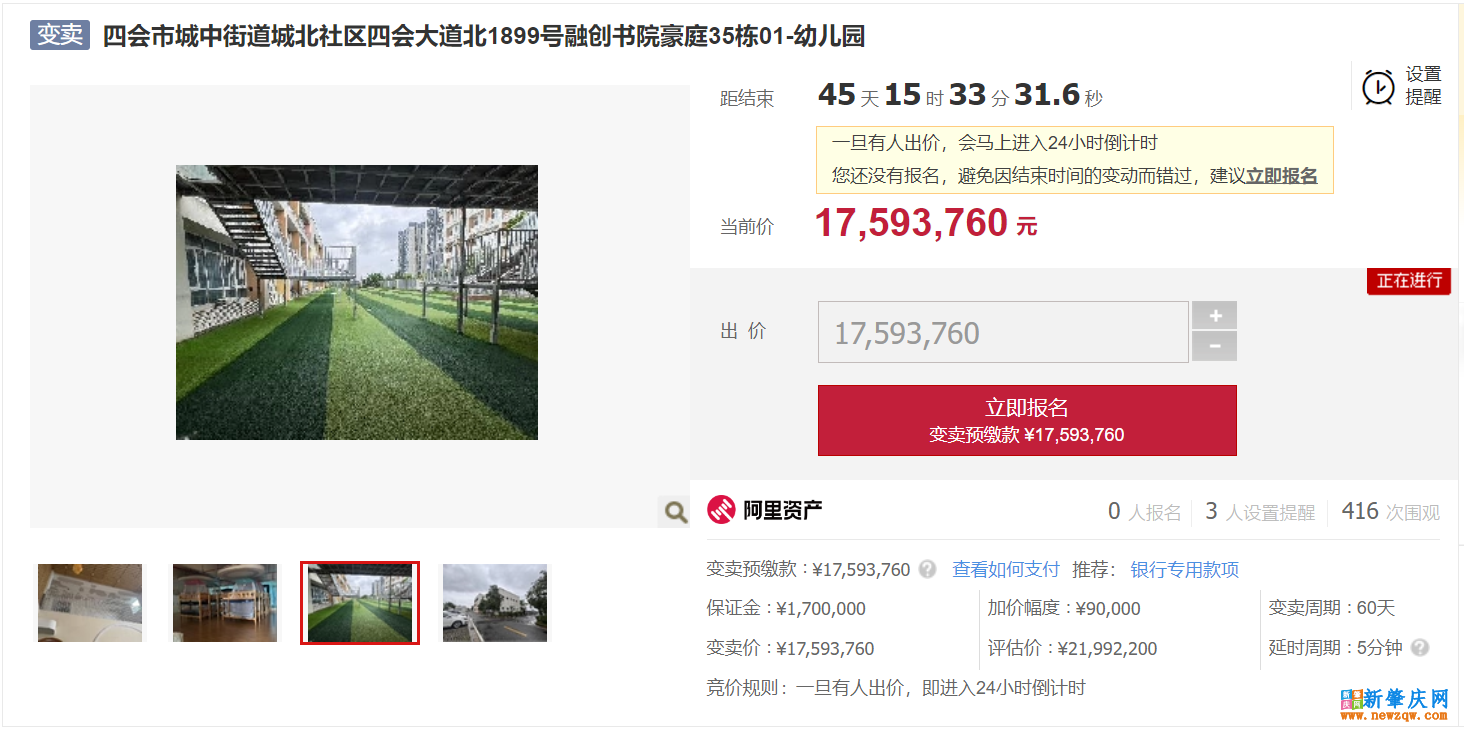
Task: Click the 阿里资产 logo icon
Action: click(x=721, y=510)
